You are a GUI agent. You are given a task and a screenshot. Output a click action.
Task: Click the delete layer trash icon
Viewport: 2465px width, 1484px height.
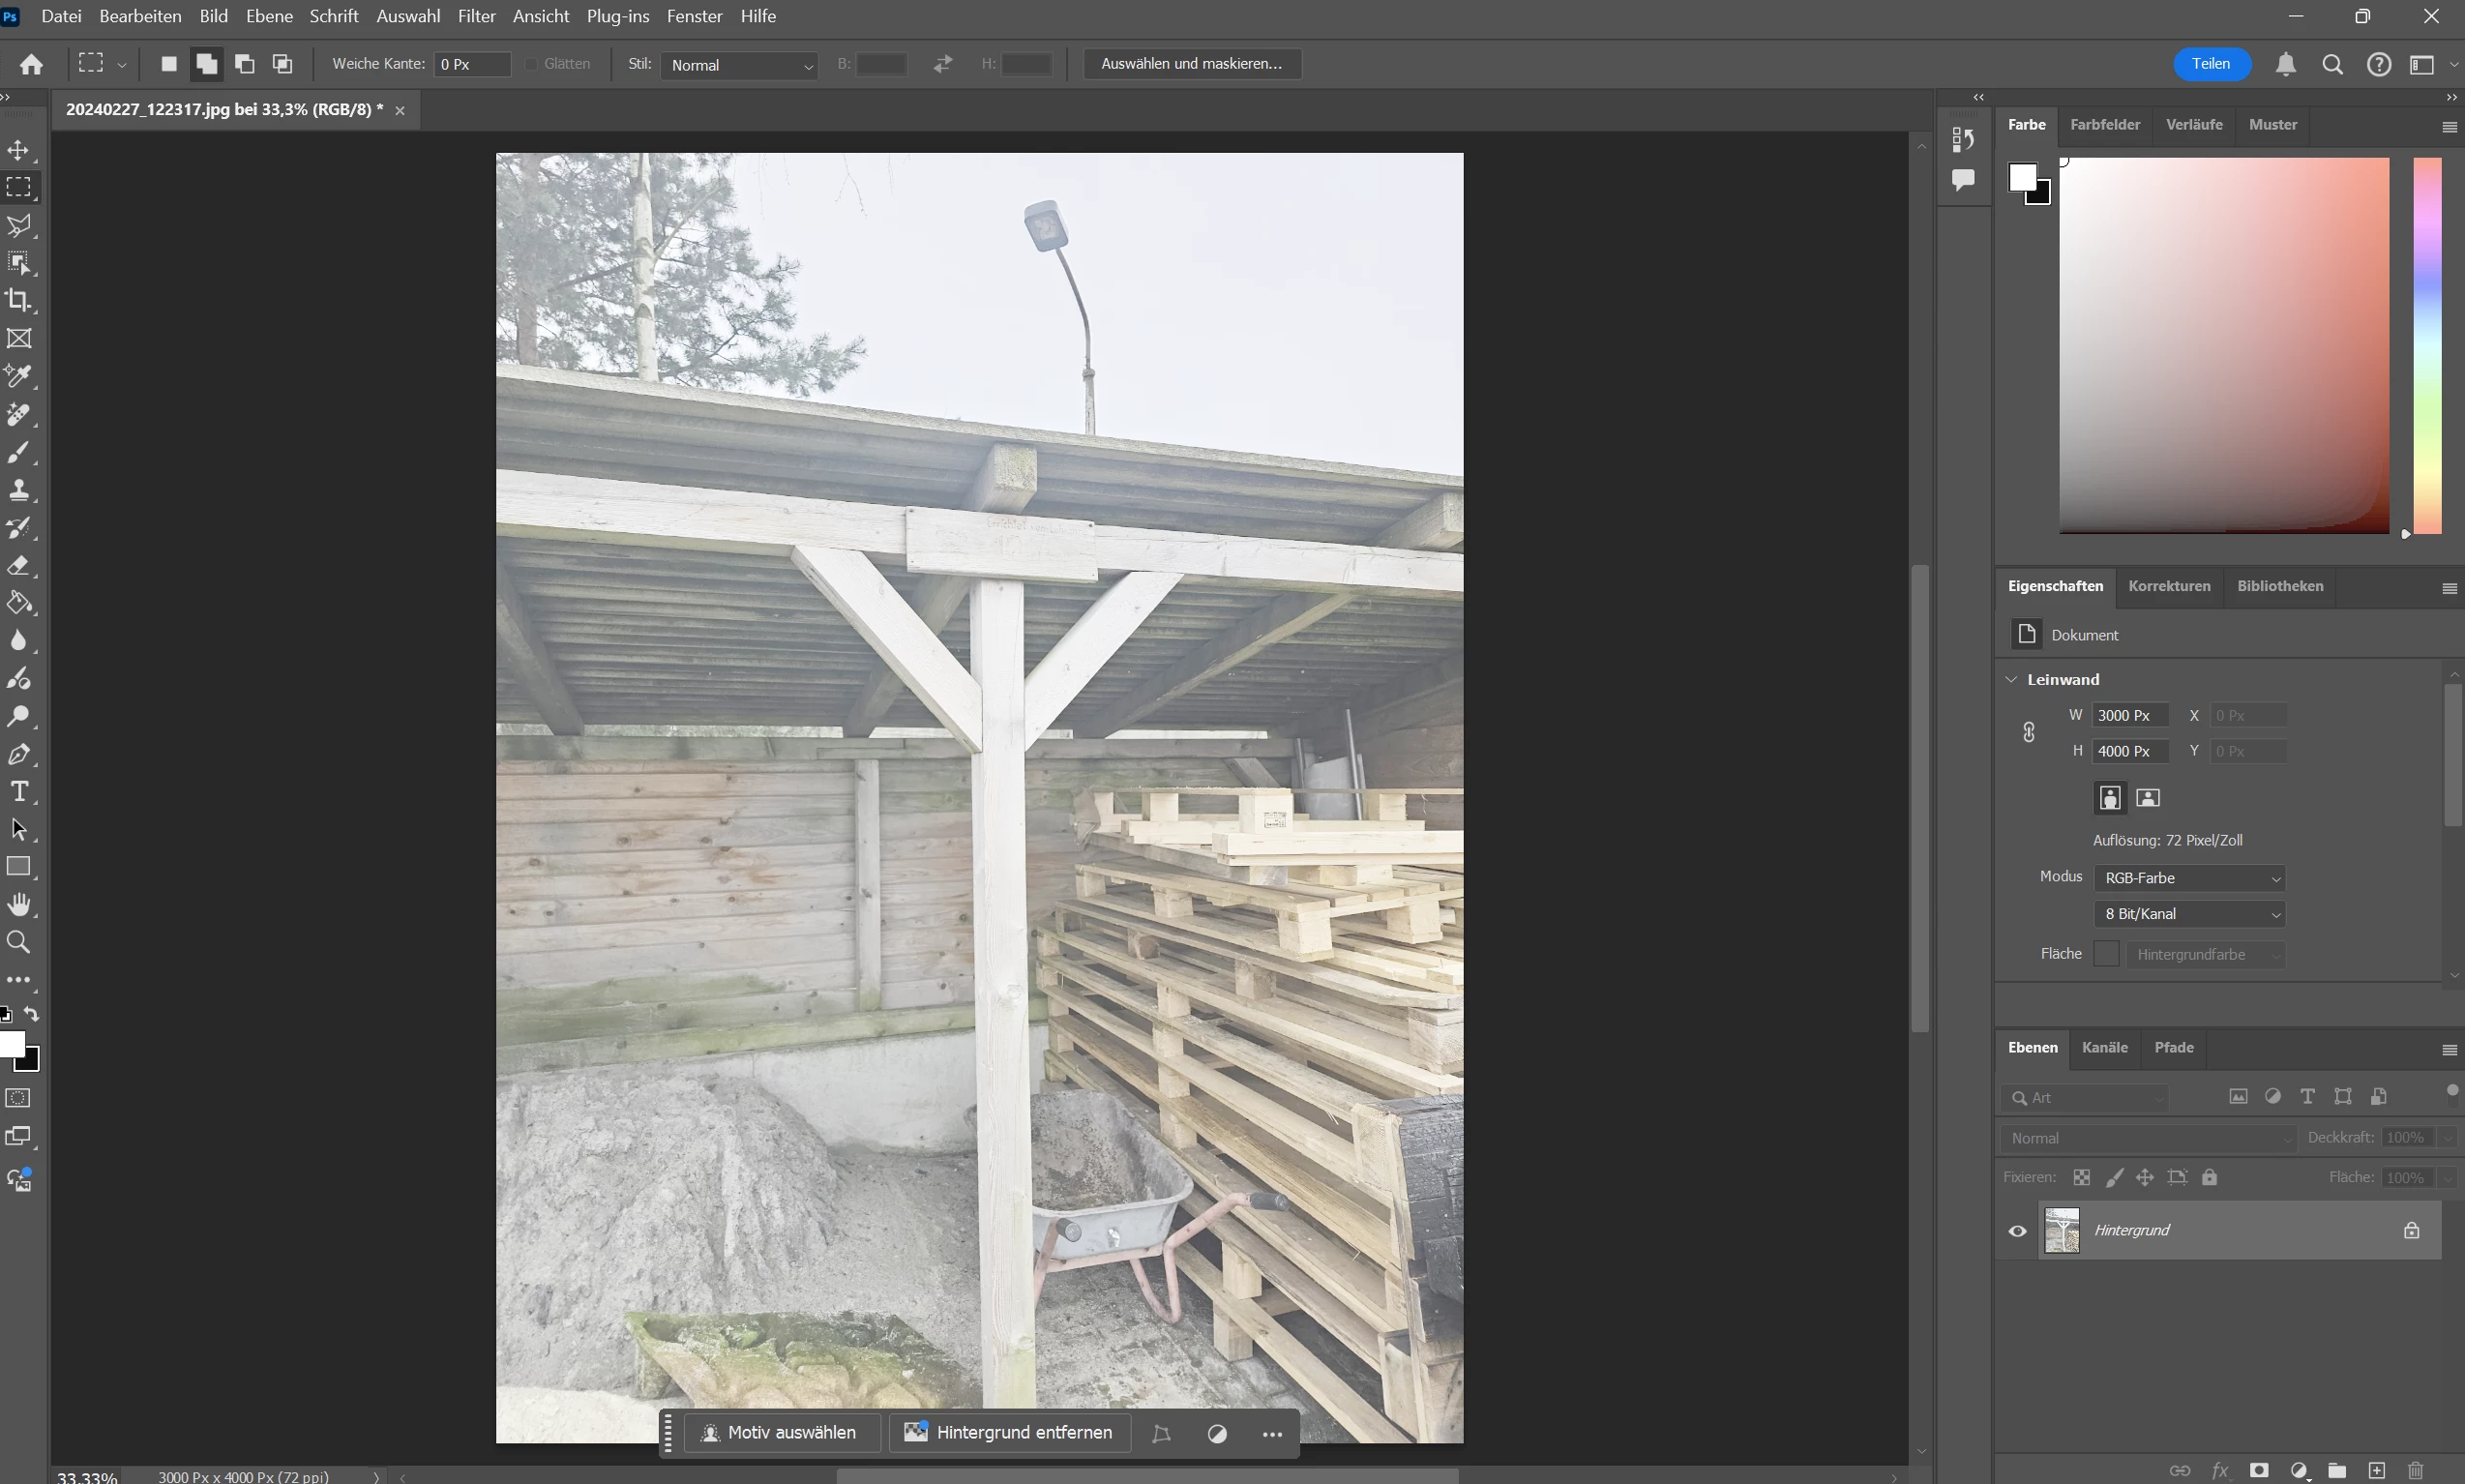(2415, 1470)
